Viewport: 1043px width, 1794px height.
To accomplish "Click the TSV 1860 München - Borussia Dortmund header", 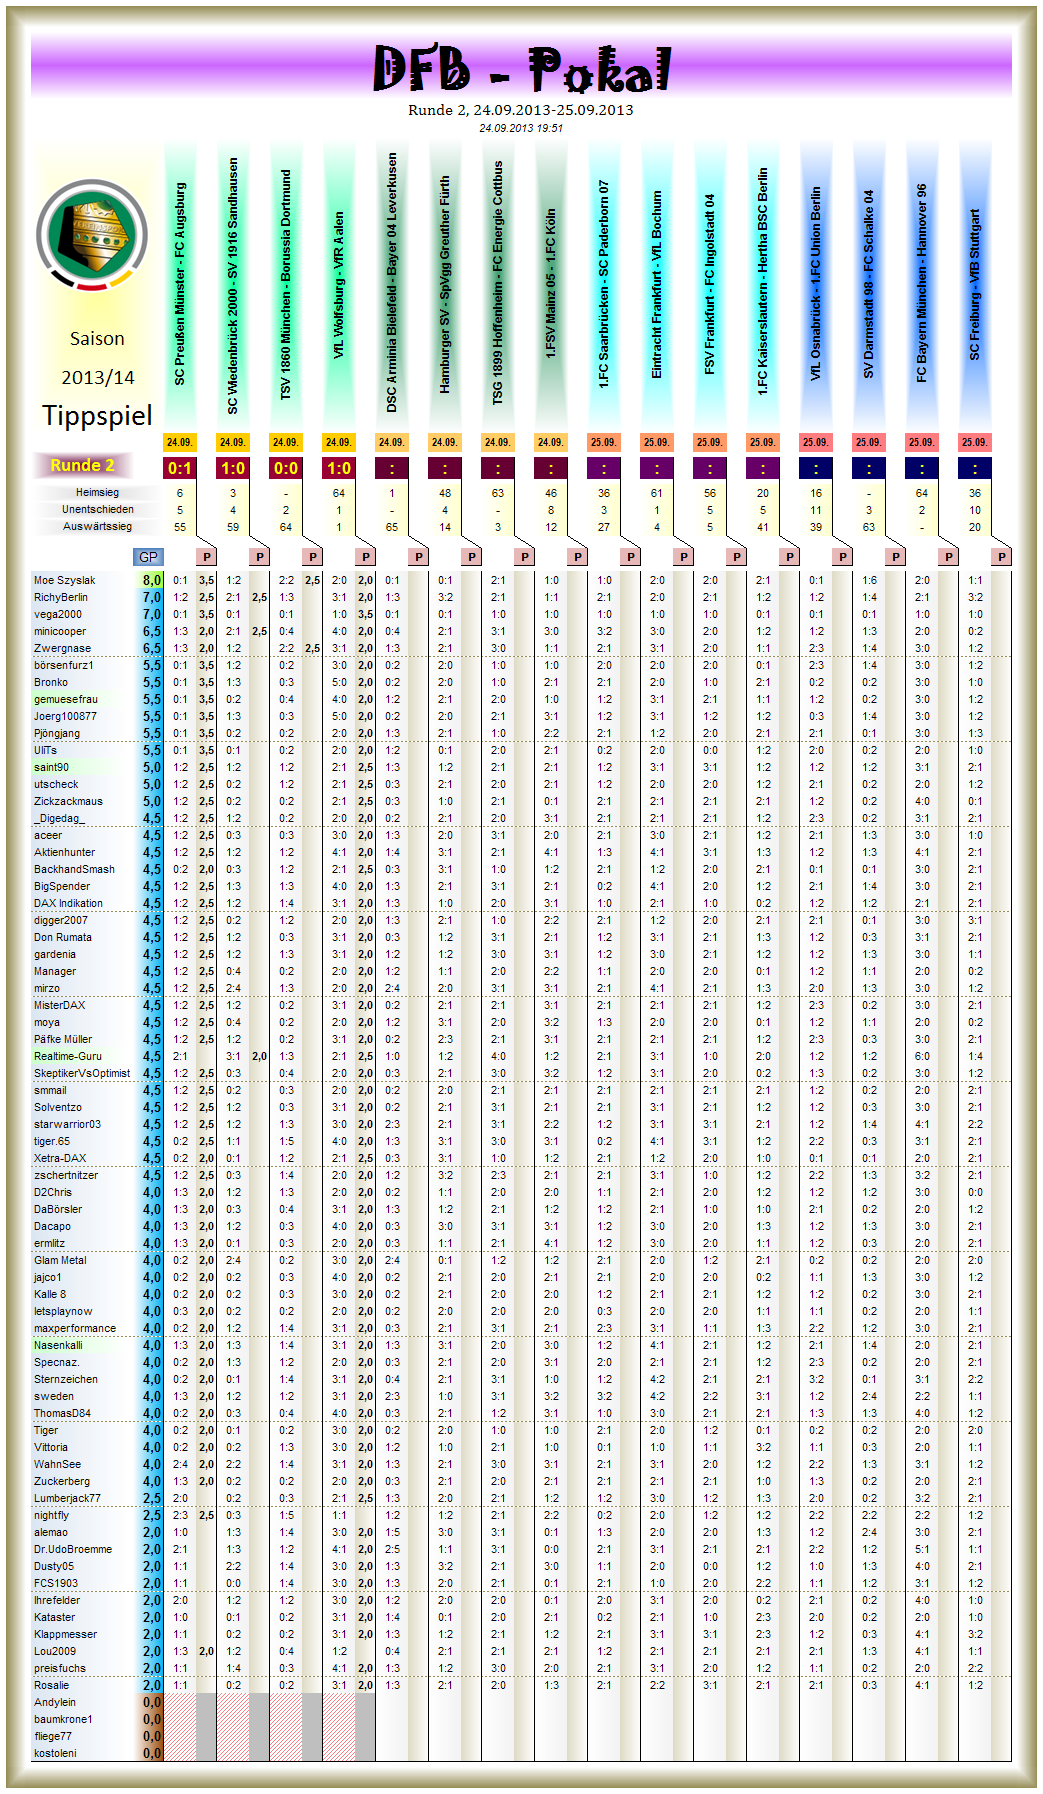I will [286, 285].
